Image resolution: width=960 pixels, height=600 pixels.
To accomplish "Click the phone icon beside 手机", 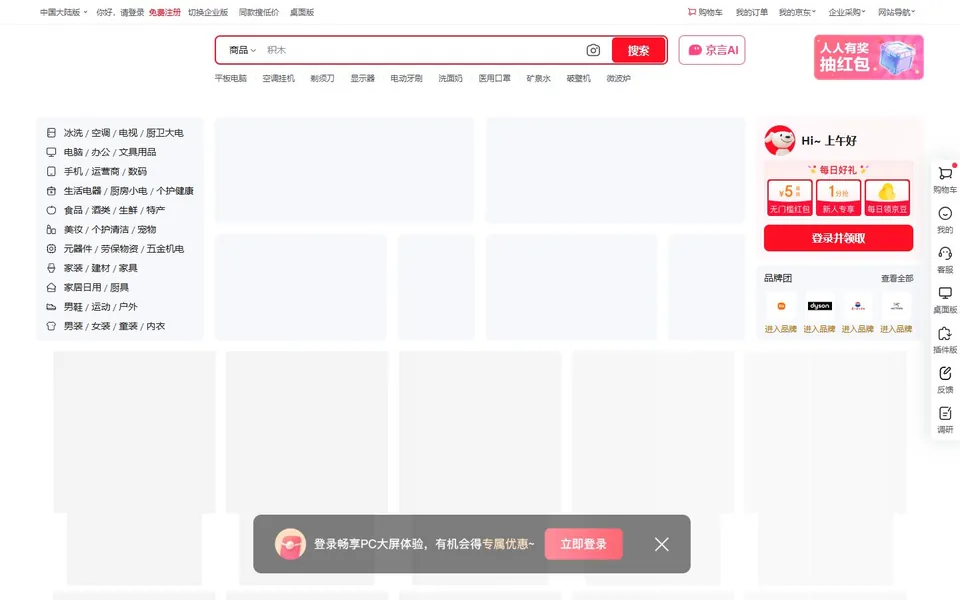I will pos(51,171).
